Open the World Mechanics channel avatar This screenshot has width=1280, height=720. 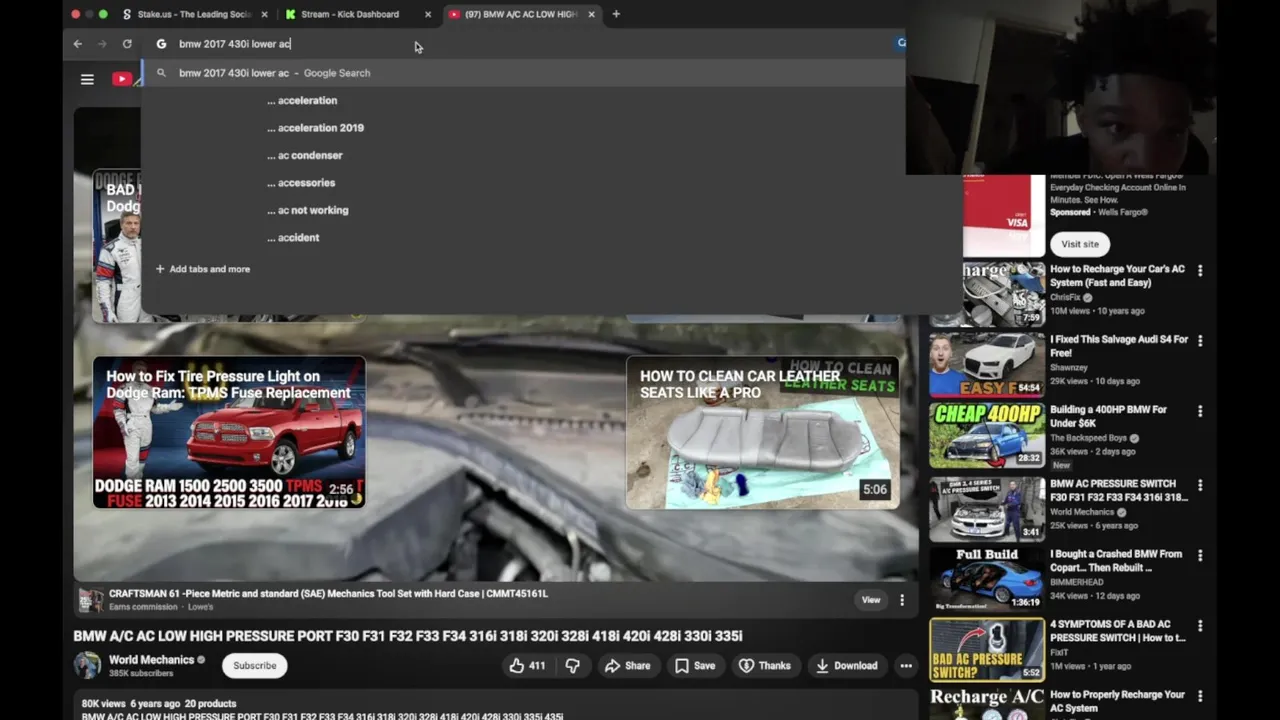pyautogui.click(x=87, y=665)
